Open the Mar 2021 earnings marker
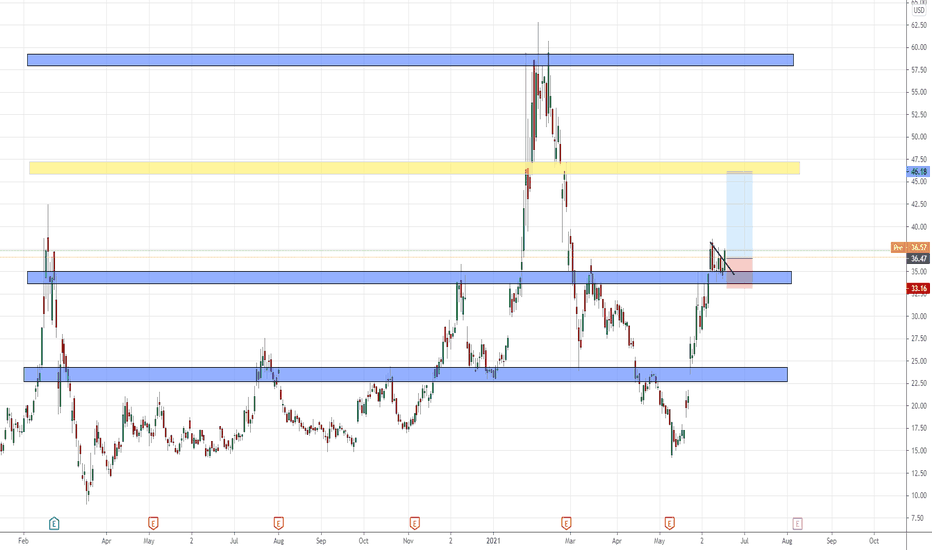The height and width of the screenshot is (550, 932). coord(566,523)
